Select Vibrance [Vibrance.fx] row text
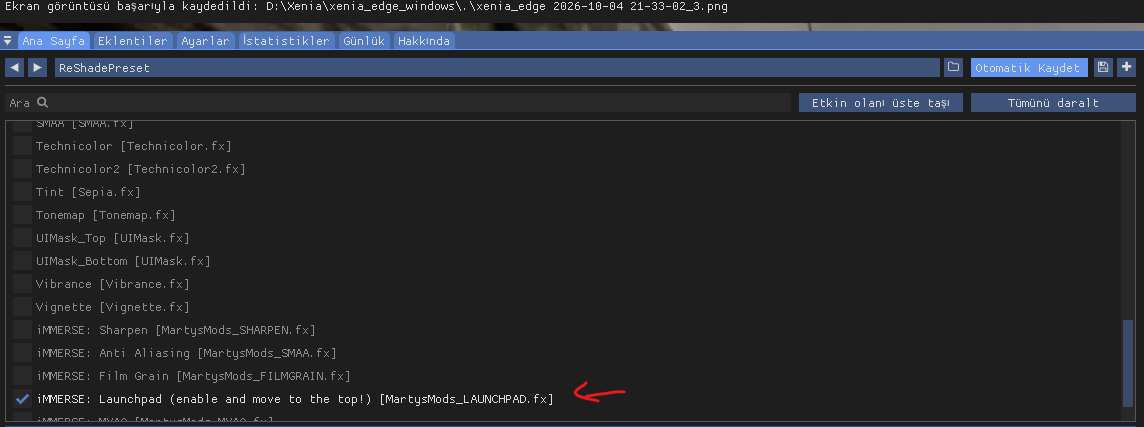1144x427 pixels. (x=113, y=284)
